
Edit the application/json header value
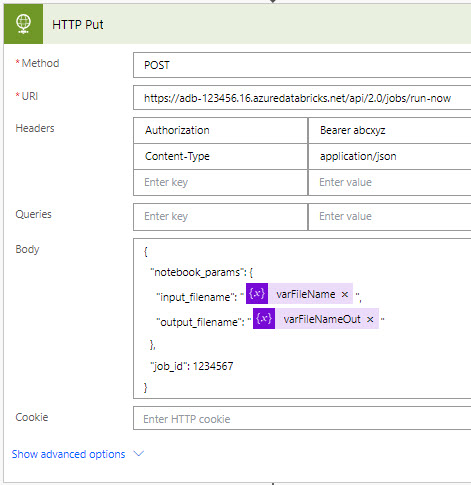click(x=390, y=156)
